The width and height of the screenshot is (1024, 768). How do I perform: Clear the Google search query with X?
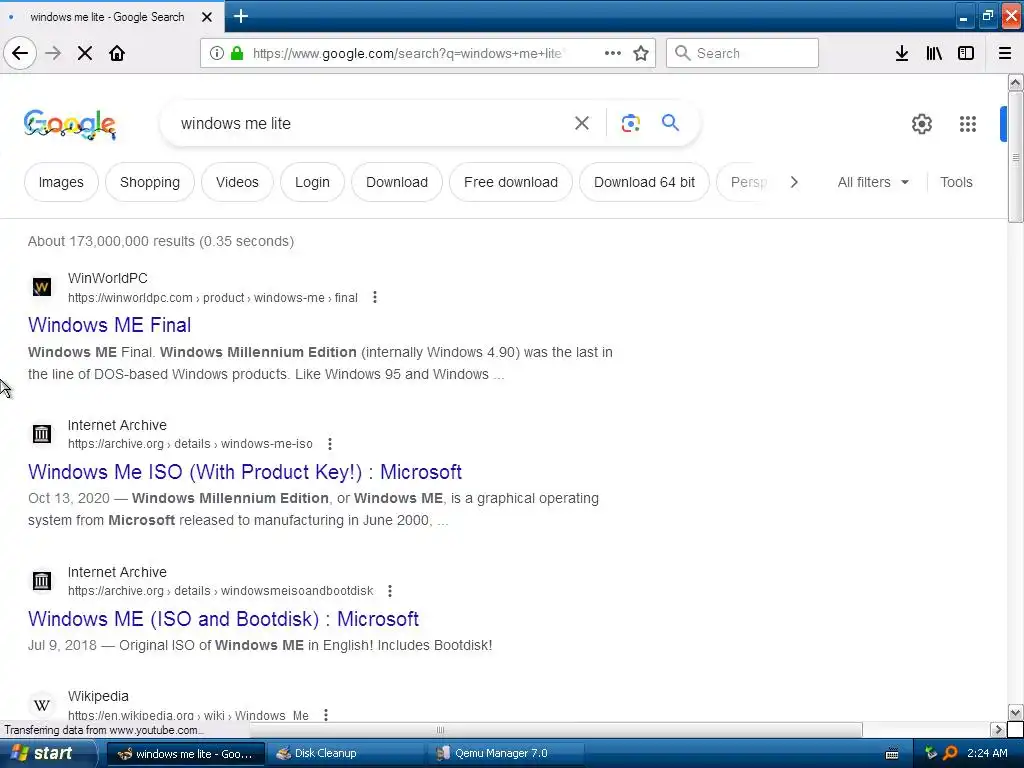pos(582,123)
